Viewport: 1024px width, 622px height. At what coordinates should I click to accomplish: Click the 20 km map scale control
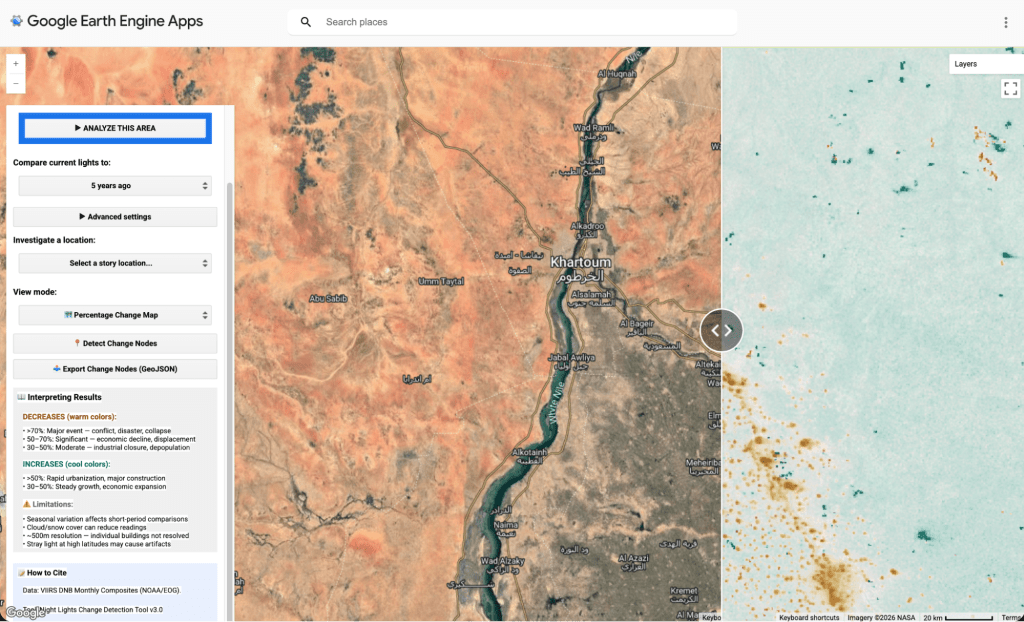(959, 617)
